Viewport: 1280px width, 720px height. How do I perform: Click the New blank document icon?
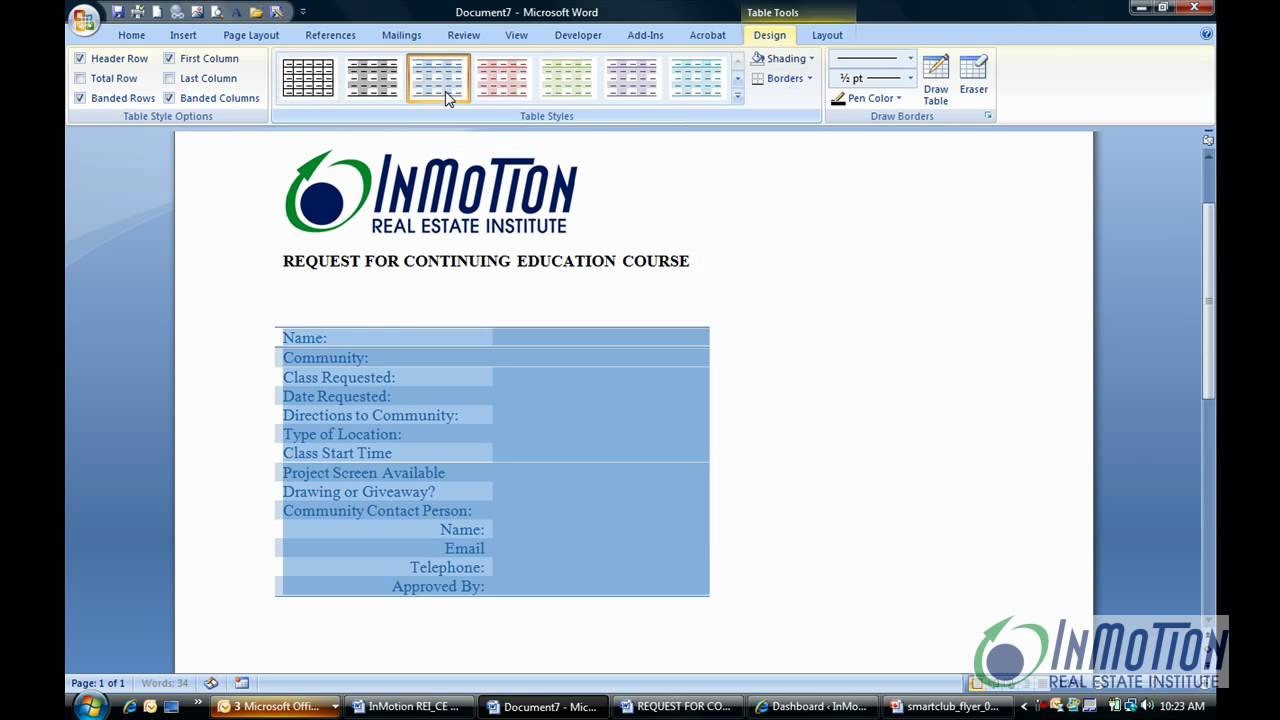(x=157, y=12)
